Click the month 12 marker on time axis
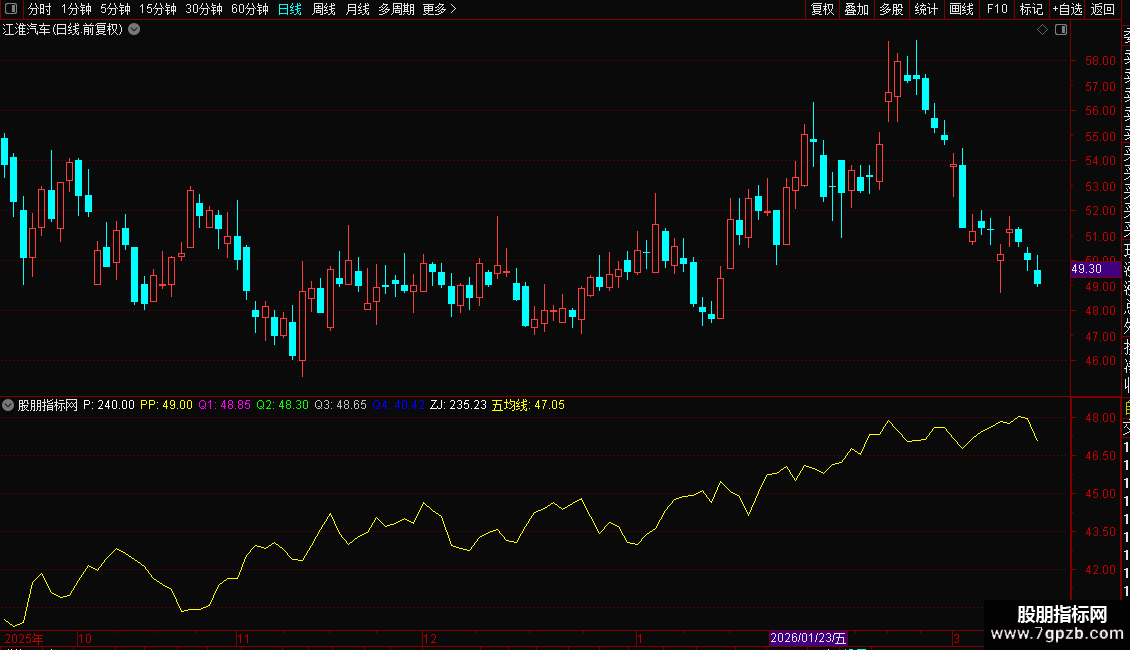This screenshot has height=650, width=1130. coord(430,639)
